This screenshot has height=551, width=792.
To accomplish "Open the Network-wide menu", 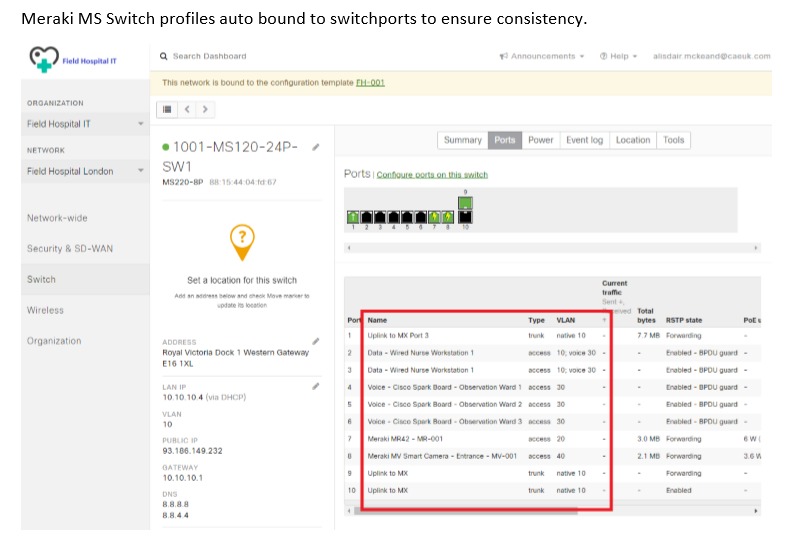I will pos(57,218).
